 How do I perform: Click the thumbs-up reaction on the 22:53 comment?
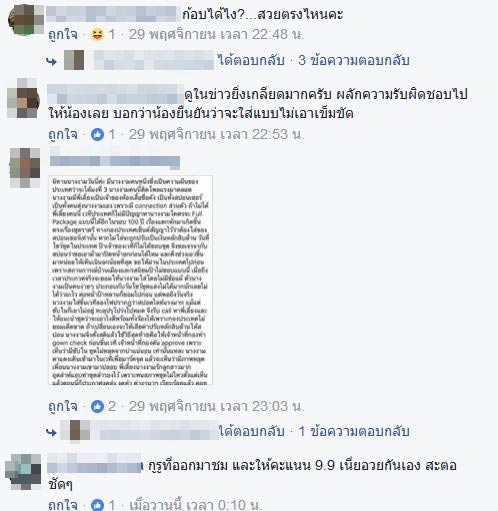coord(97,135)
